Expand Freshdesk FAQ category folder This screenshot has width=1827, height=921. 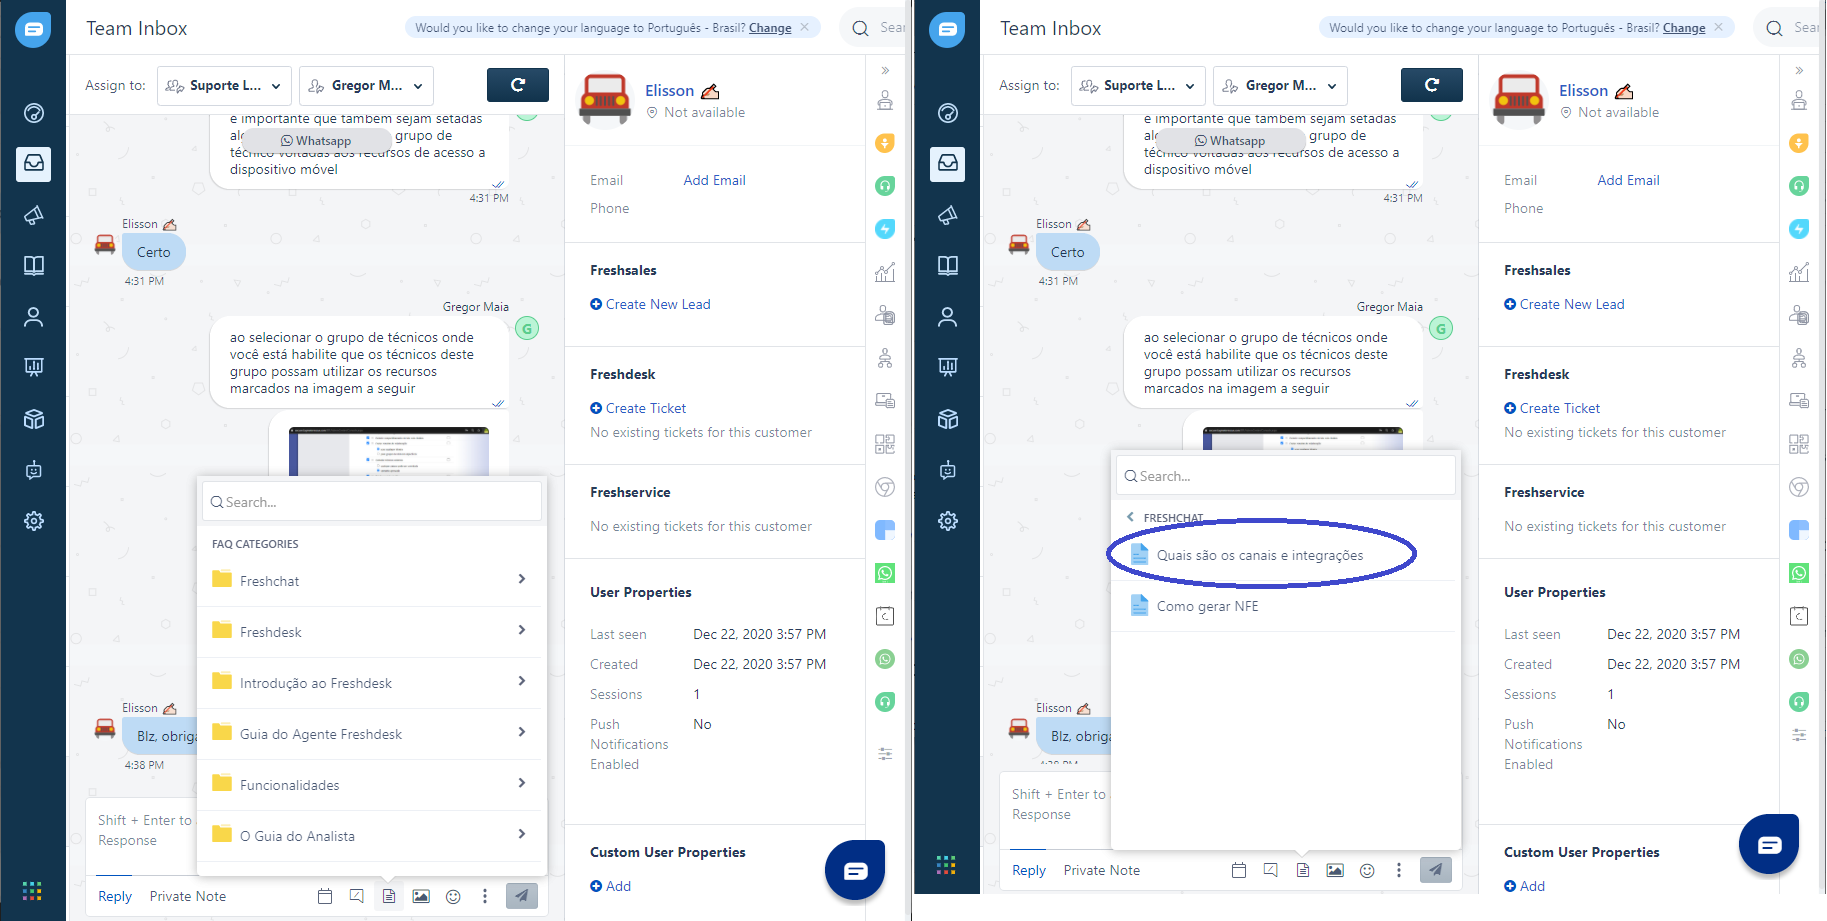click(371, 632)
